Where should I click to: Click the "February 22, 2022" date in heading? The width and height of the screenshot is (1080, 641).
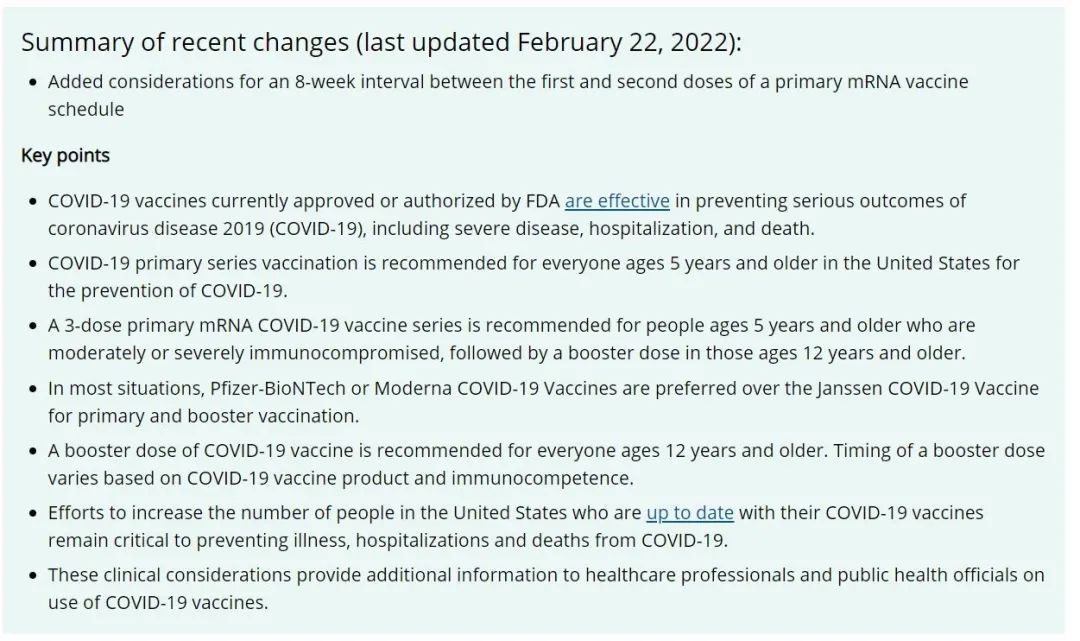(625, 43)
